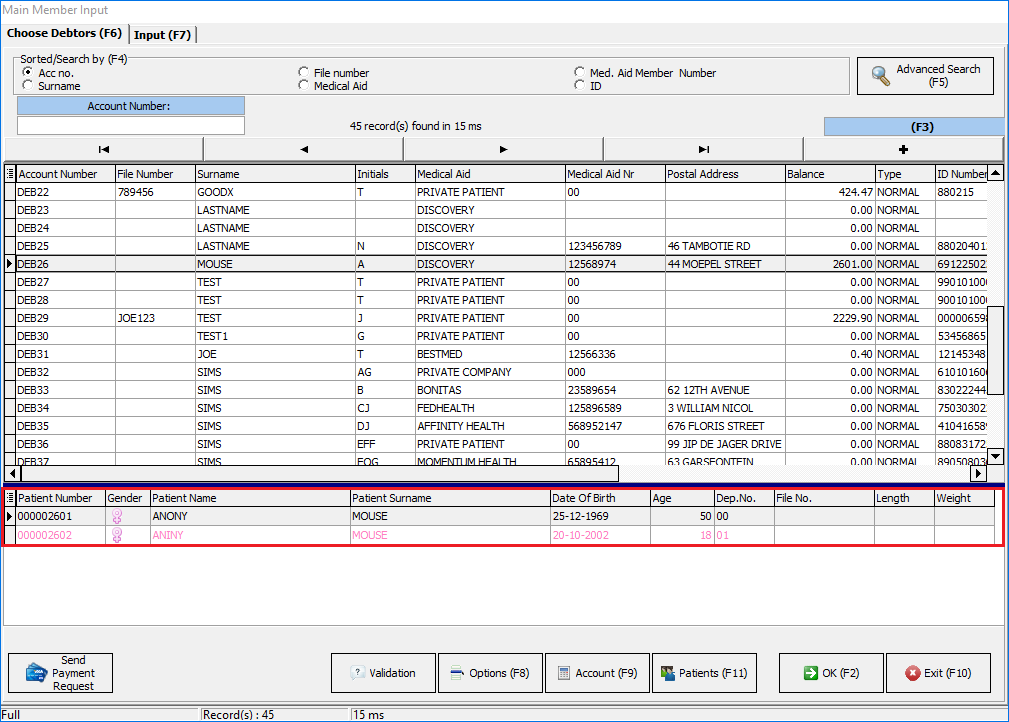1009x722 pixels.
Task: Jump to first record navigation arrow
Action: click(x=104, y=149)
